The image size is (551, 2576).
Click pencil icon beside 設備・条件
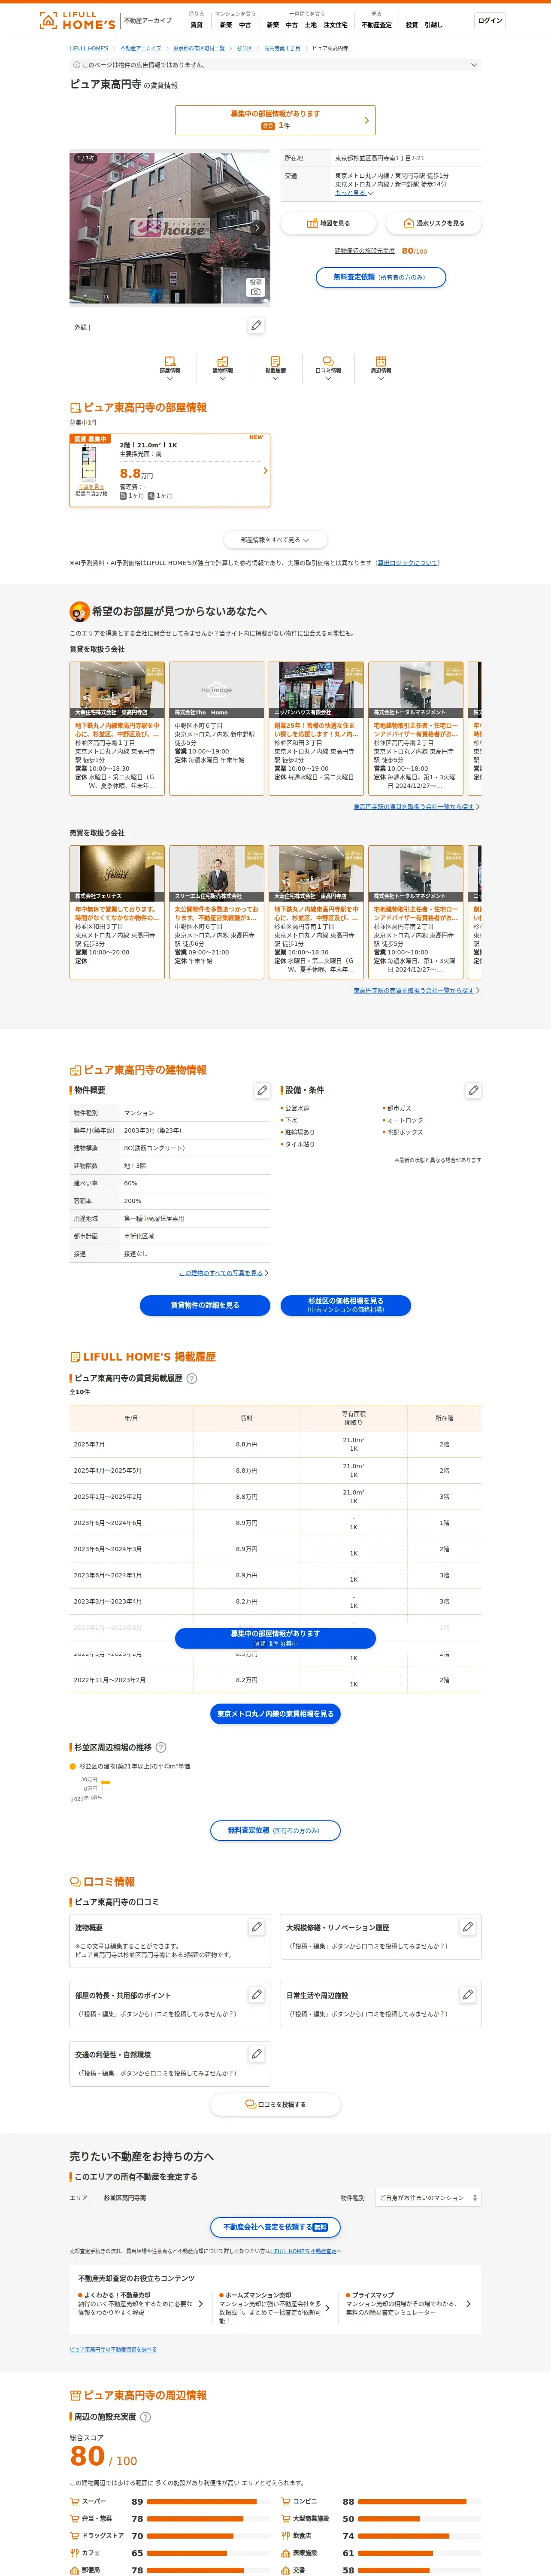tap(473, 1090)
